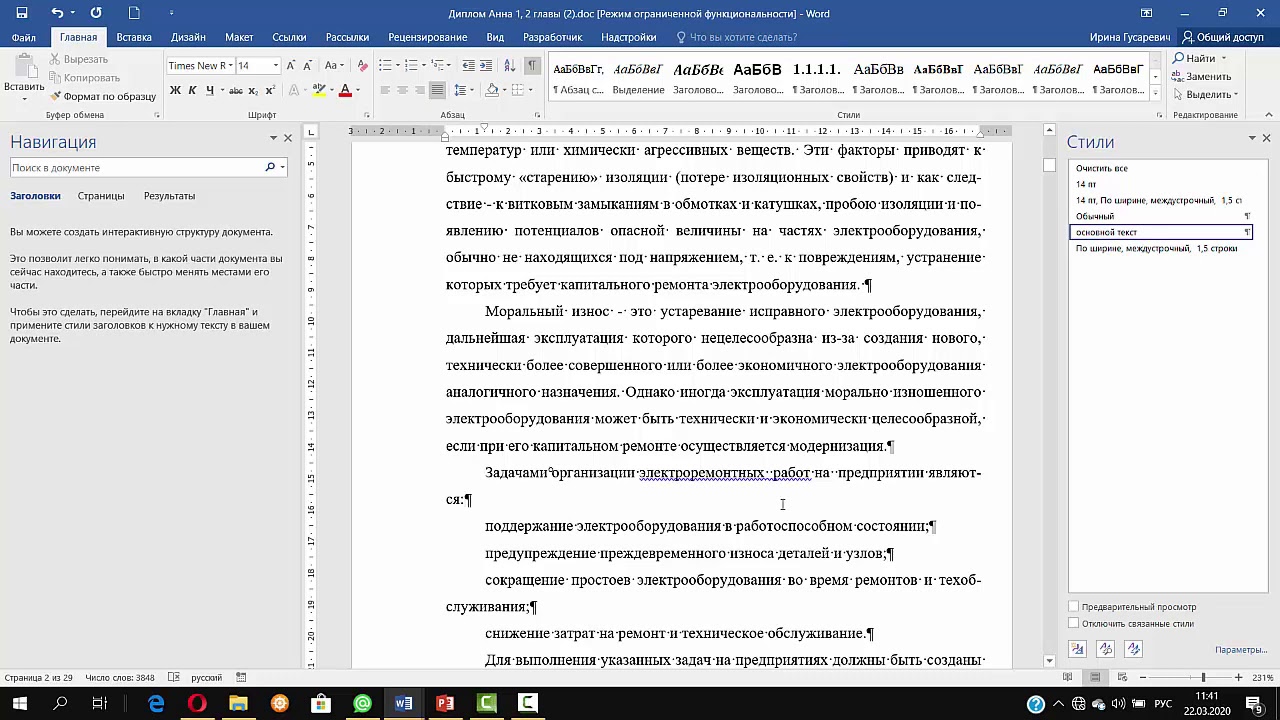
Task: Center align text
Action: pos(402,90)
